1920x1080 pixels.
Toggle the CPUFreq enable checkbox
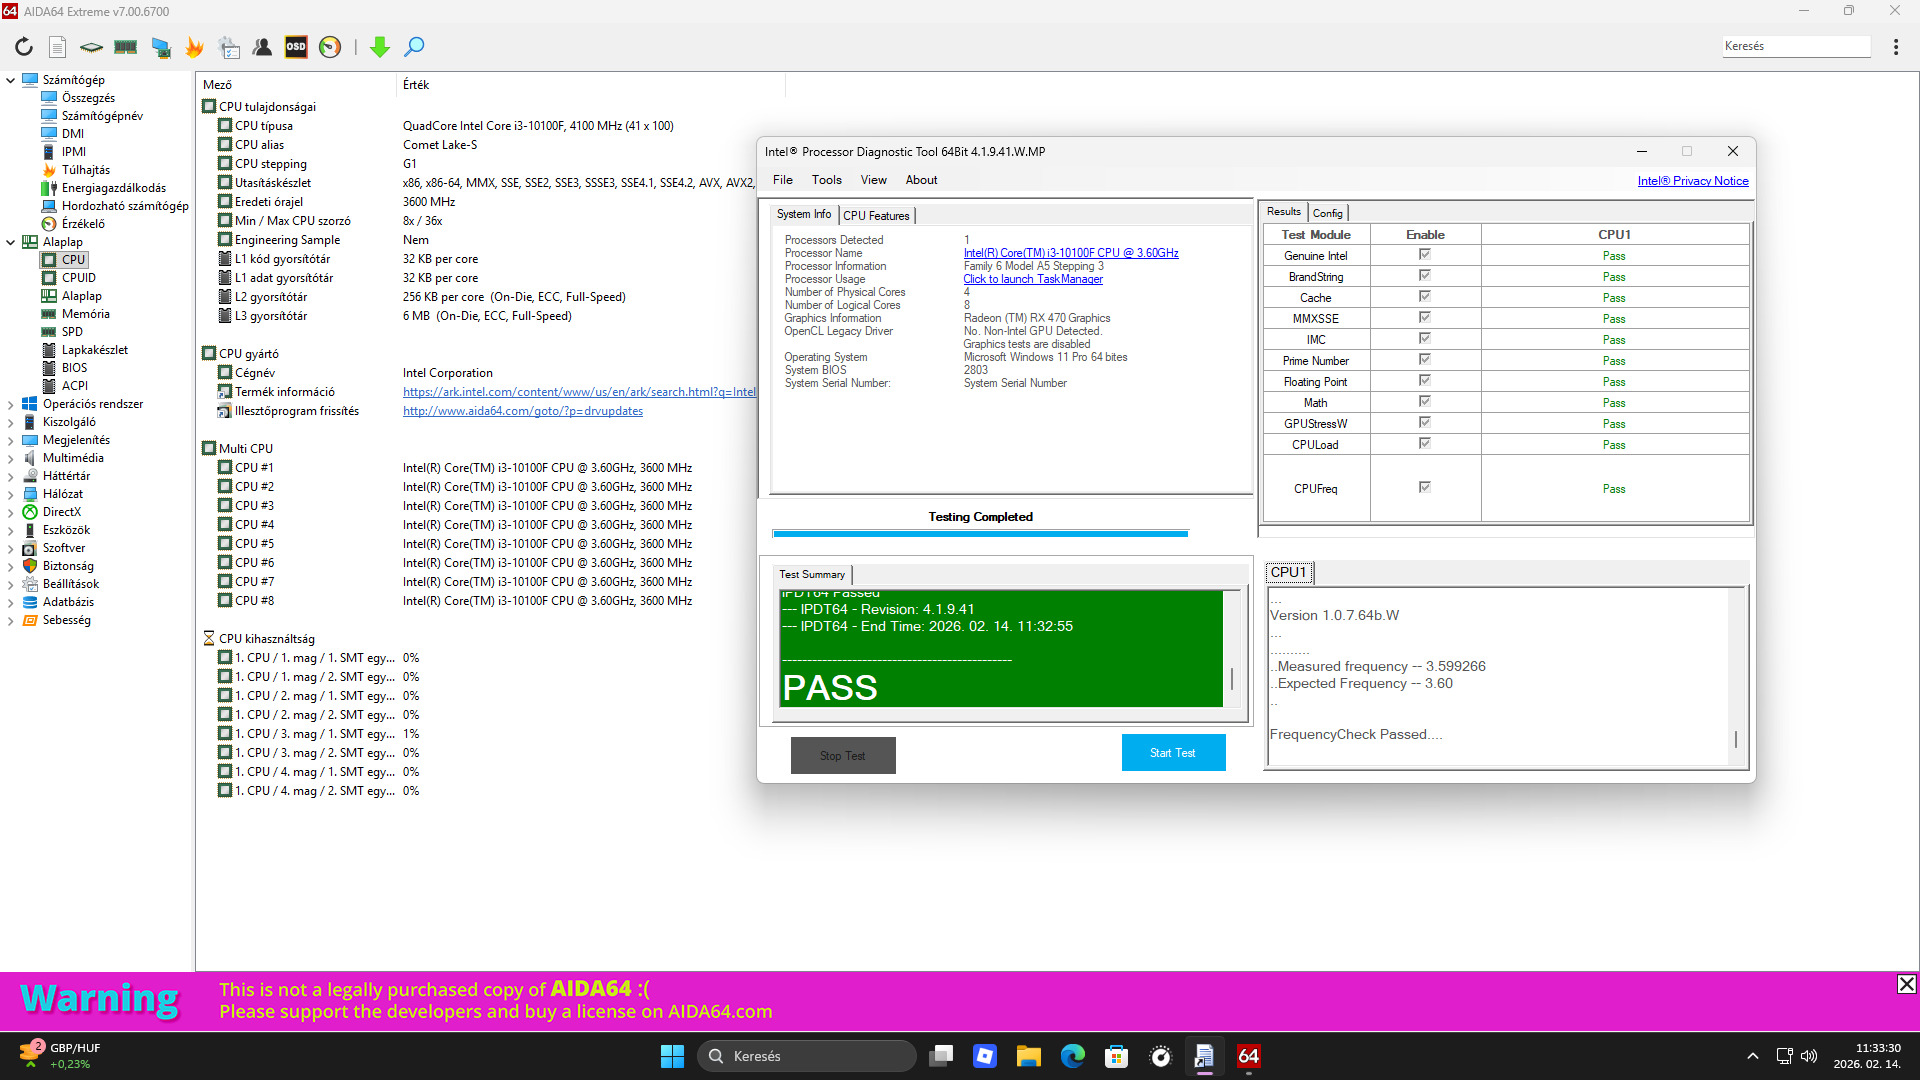point(1425,488)
